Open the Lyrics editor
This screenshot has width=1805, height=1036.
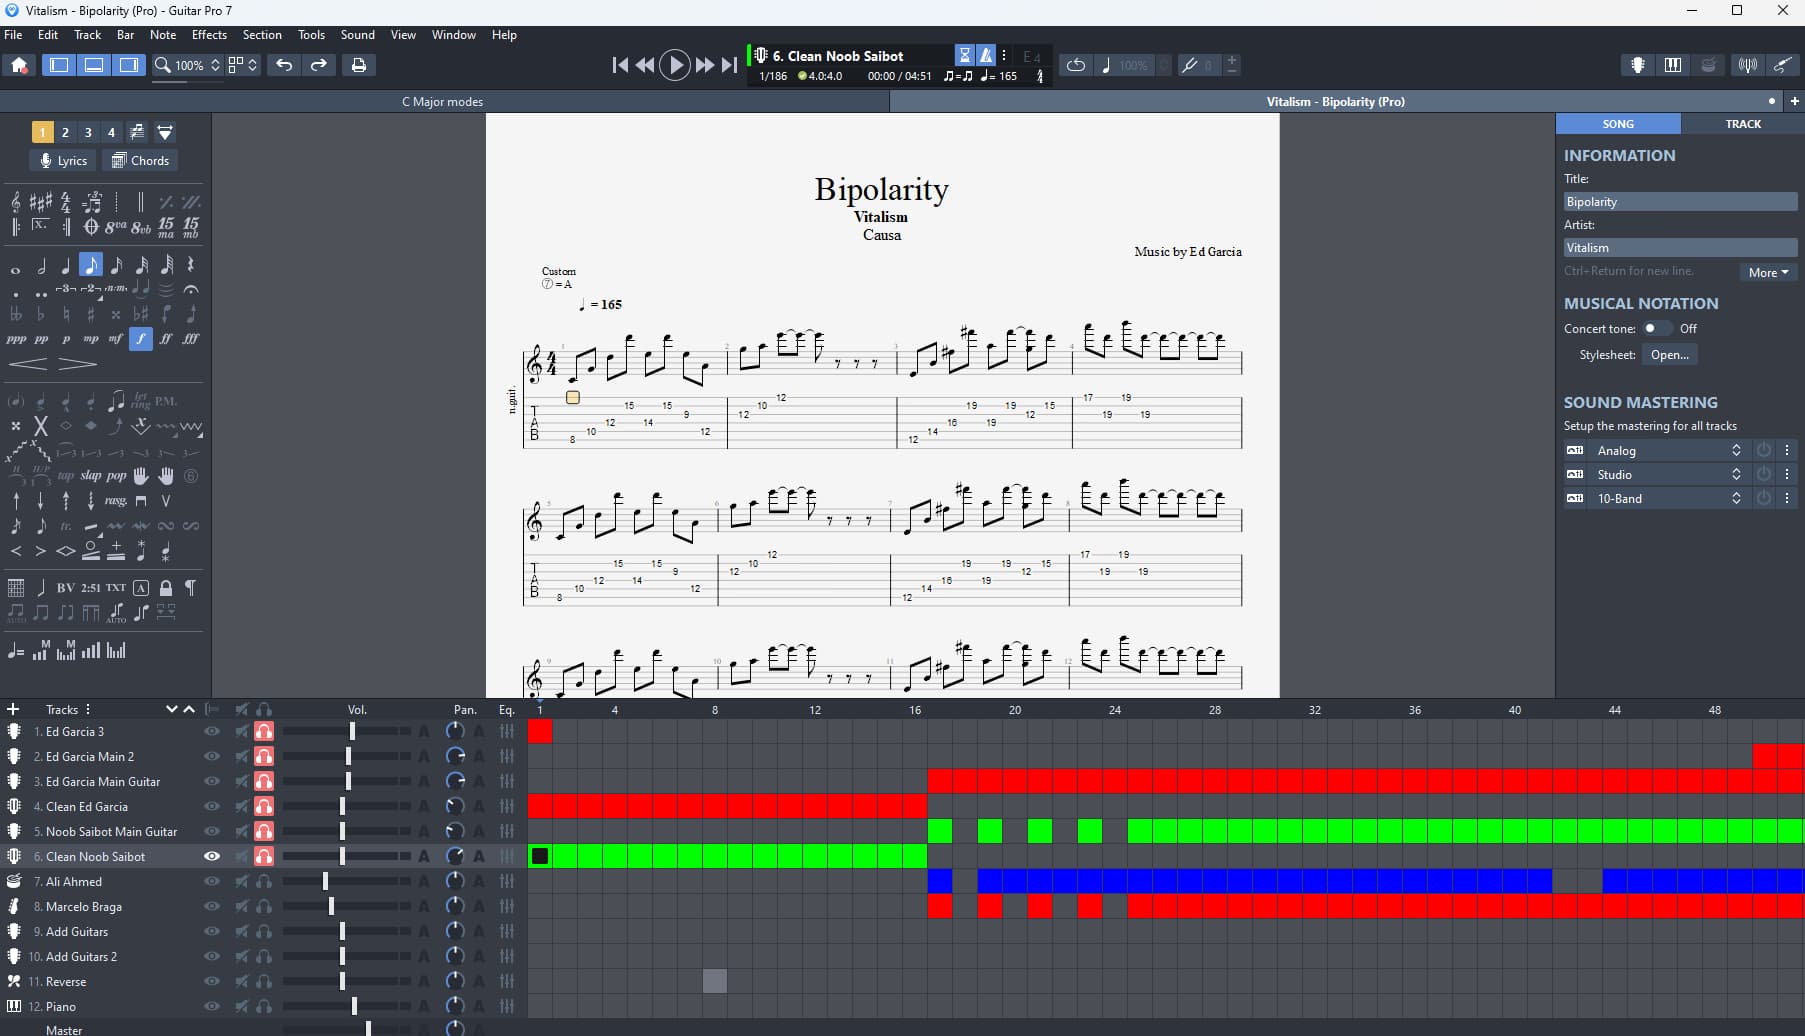coord(63,161)
